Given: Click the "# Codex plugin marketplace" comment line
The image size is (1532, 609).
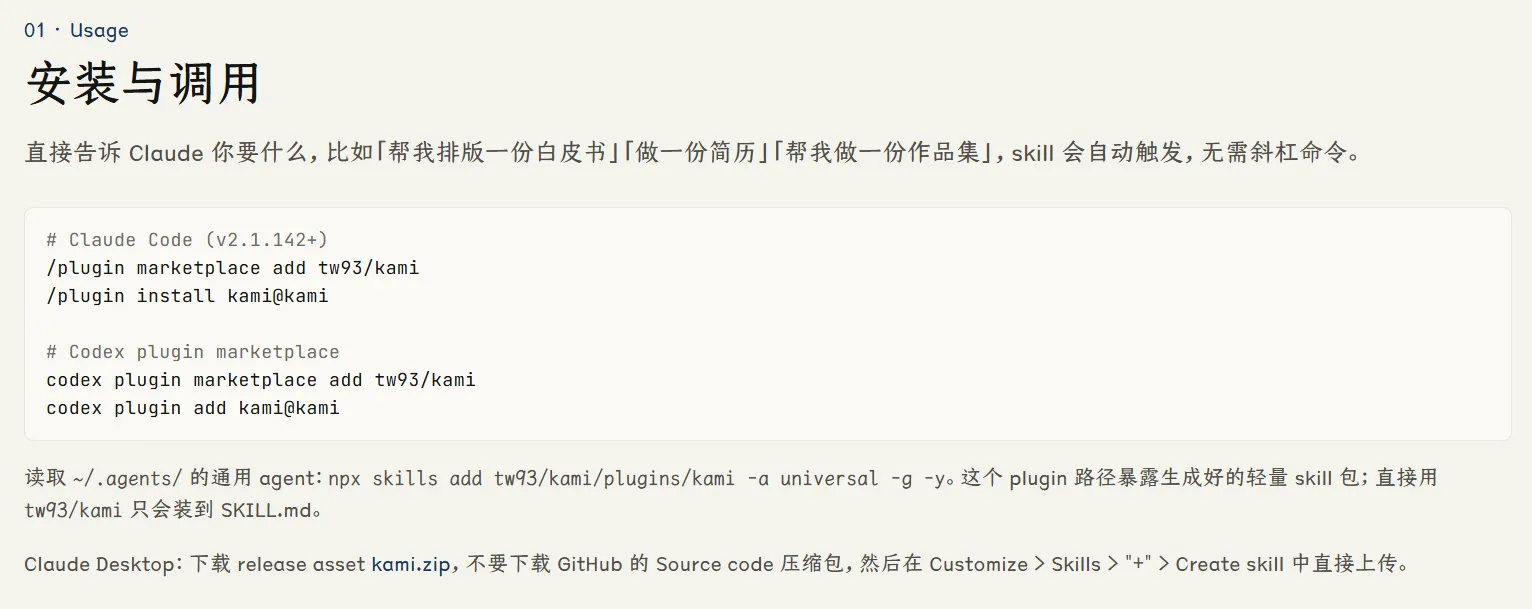Looking at the screenshot, I should (193, 352).
